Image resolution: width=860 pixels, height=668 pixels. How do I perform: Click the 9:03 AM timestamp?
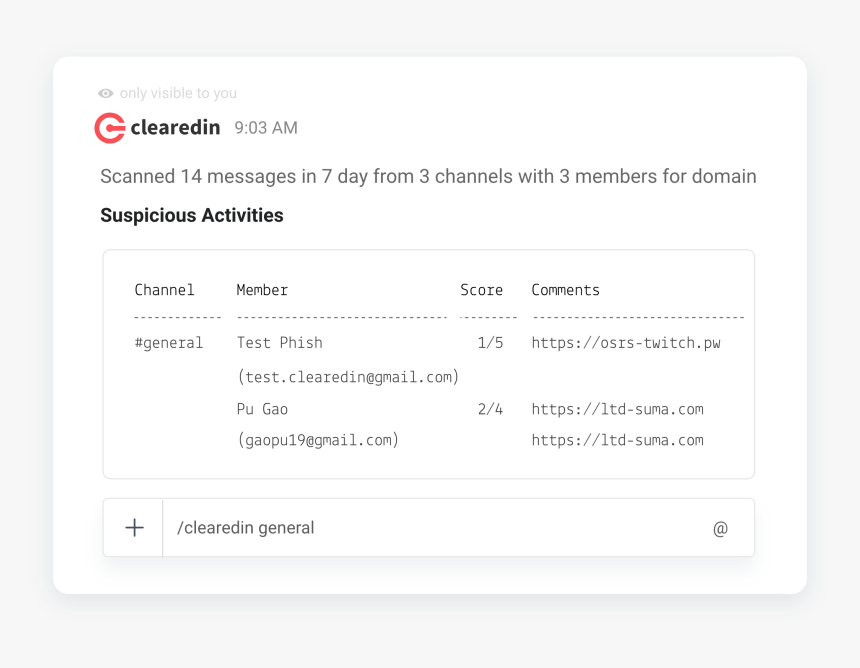pyautogui.click(x=266, y=128)
